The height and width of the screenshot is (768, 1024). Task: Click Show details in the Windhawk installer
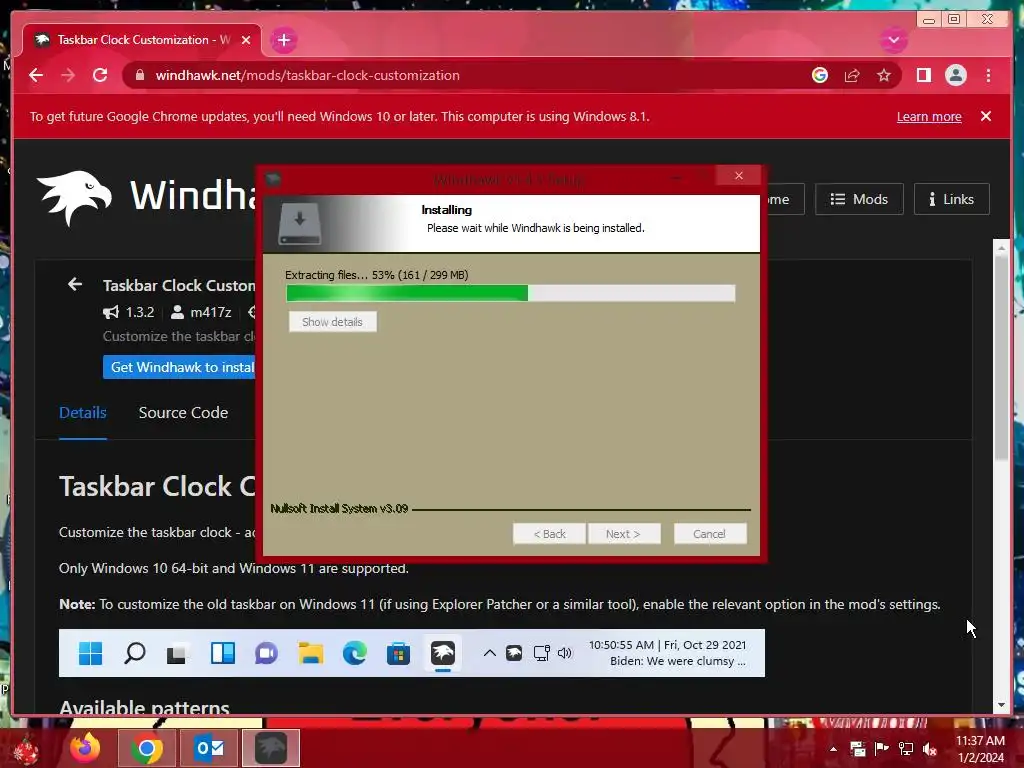(332, 322)
